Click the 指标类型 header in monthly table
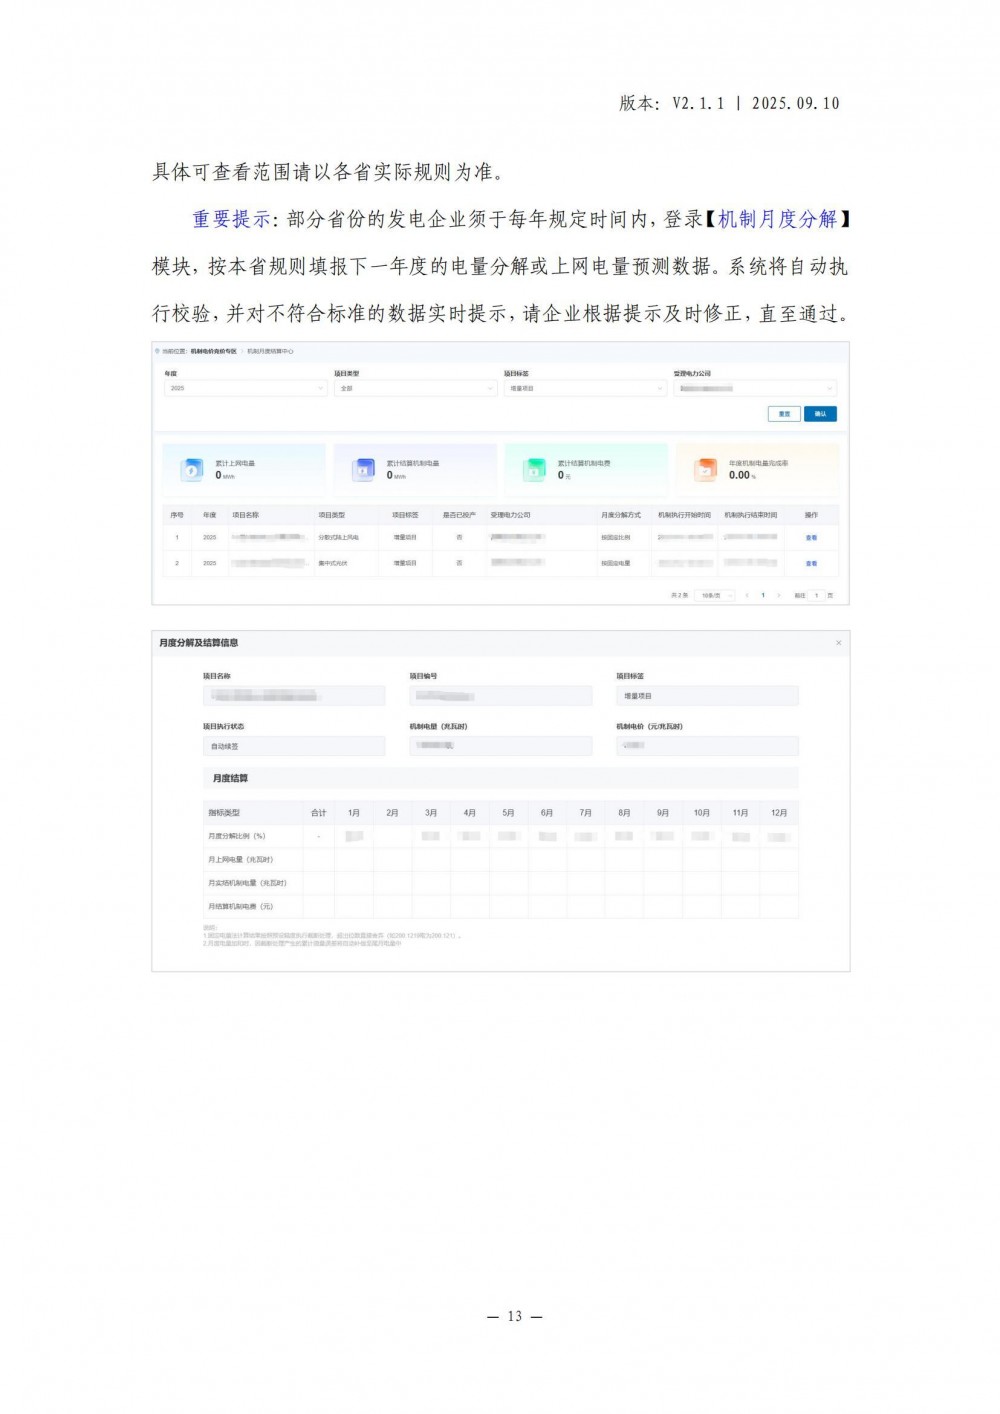1000x1414 pixels. pos(224,813)
